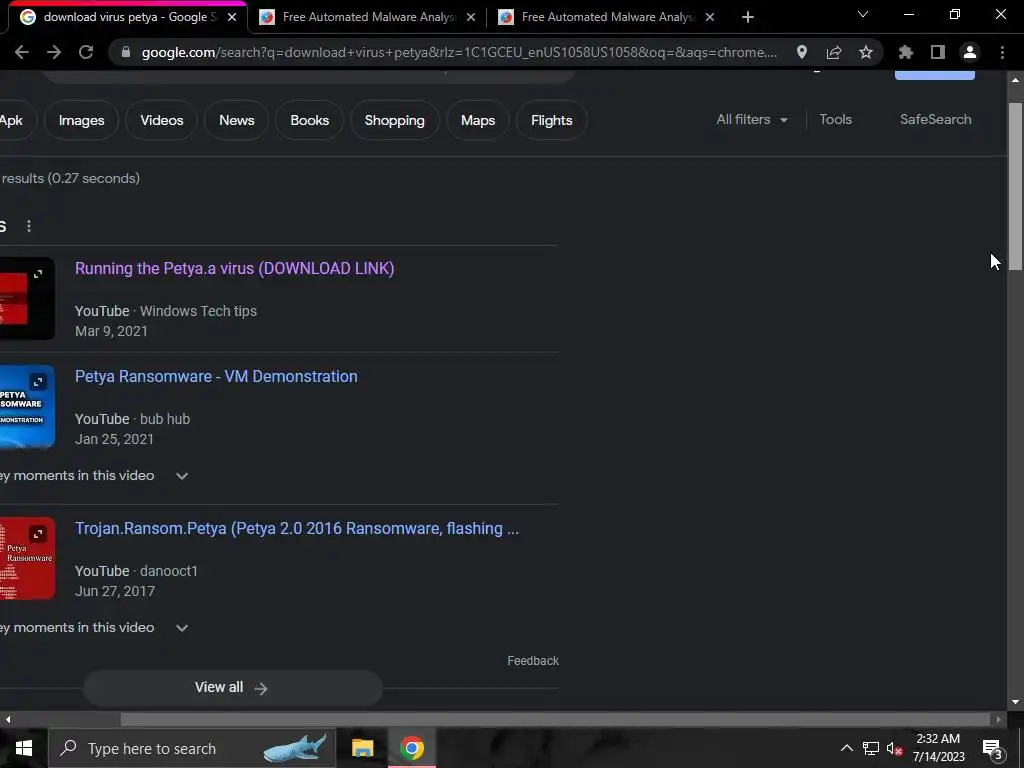Open the Windows Start menu
The image size is (1024, 768).
pyautogui.click(x=24, y=748)
